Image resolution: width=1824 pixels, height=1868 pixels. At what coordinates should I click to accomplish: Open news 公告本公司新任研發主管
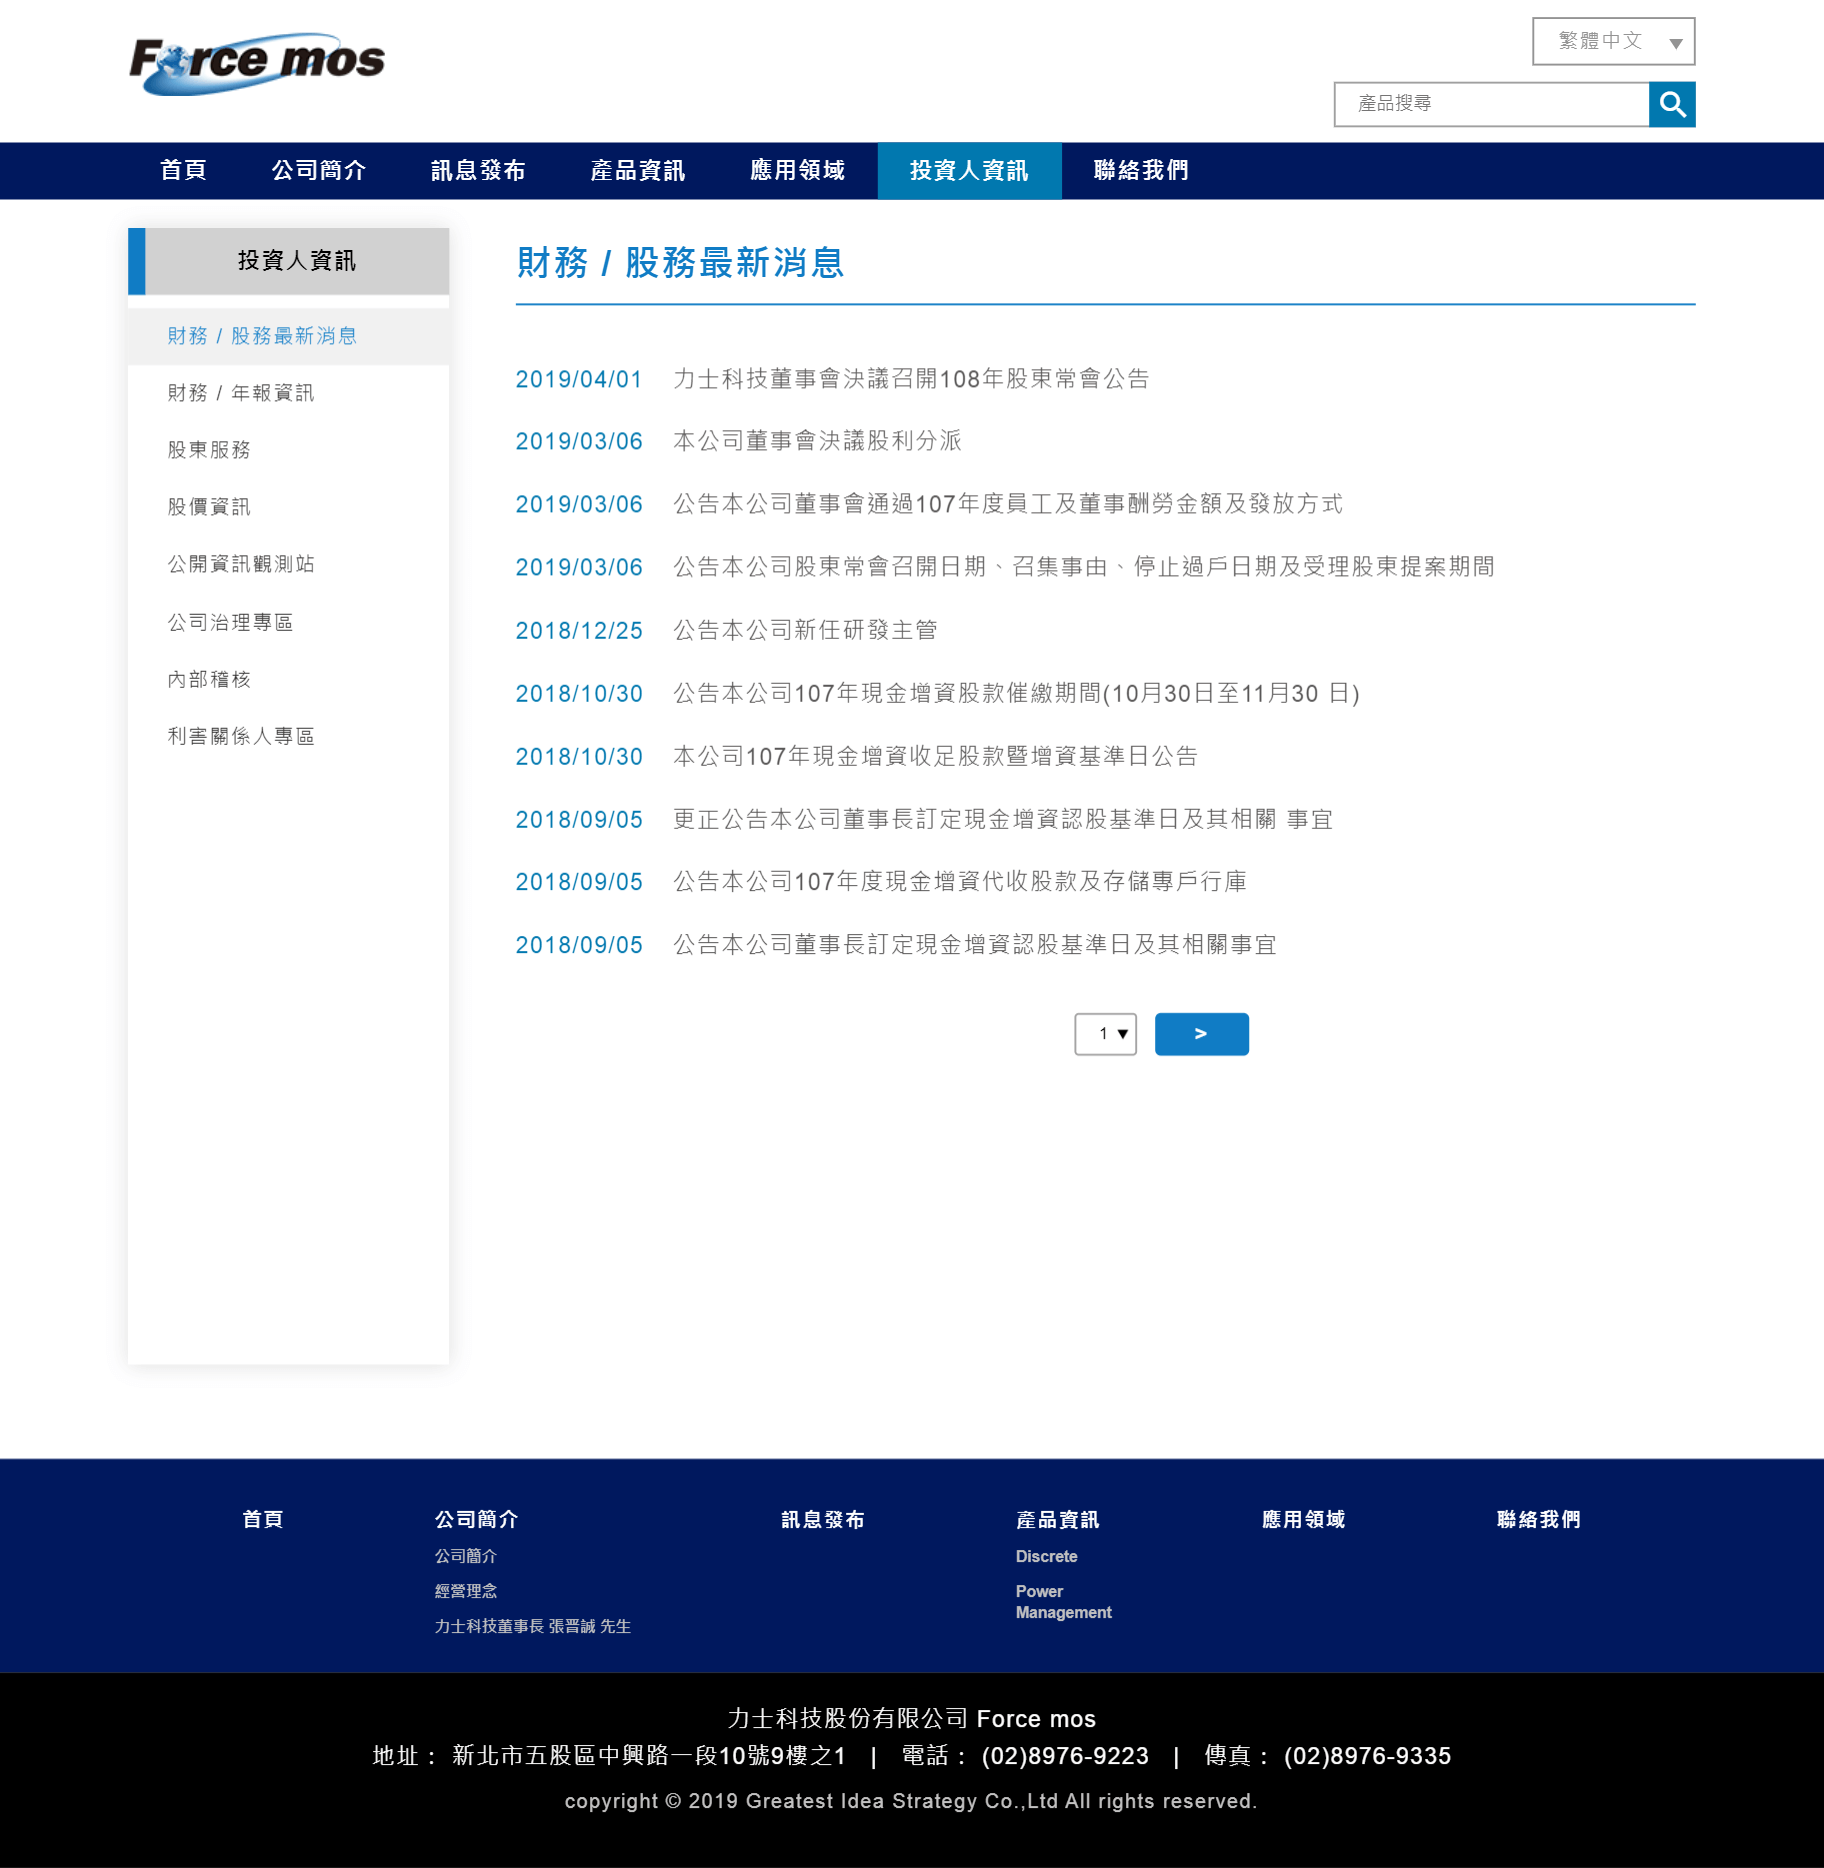click(805, 630)
